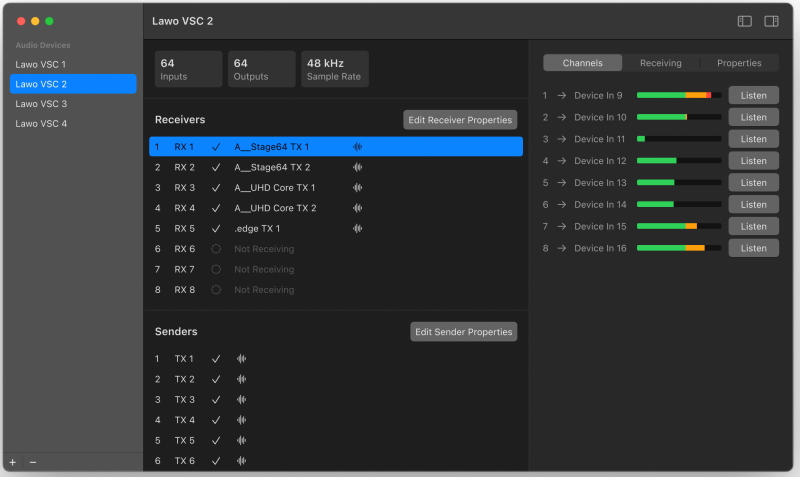Click the Device In 16 level meter

(x=679, y=248)
